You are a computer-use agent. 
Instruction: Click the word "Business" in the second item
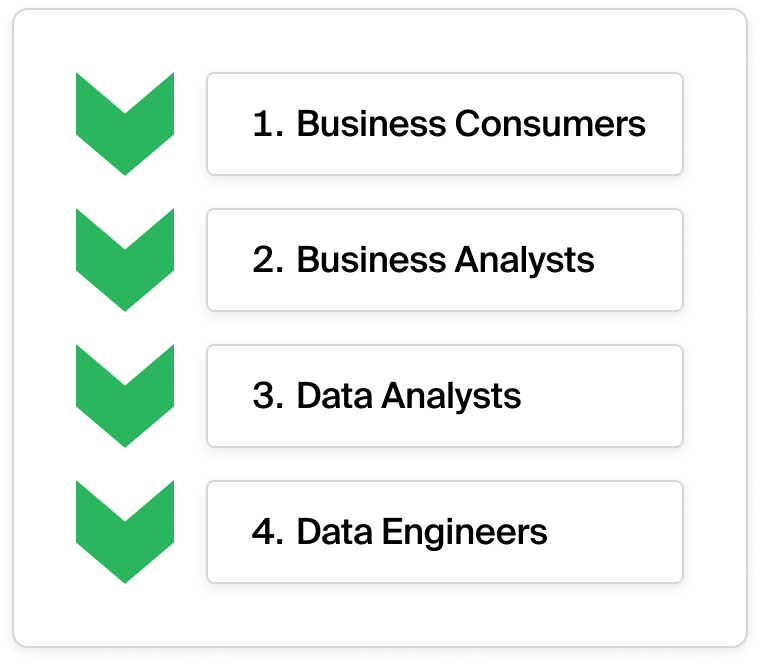point(371,260)
